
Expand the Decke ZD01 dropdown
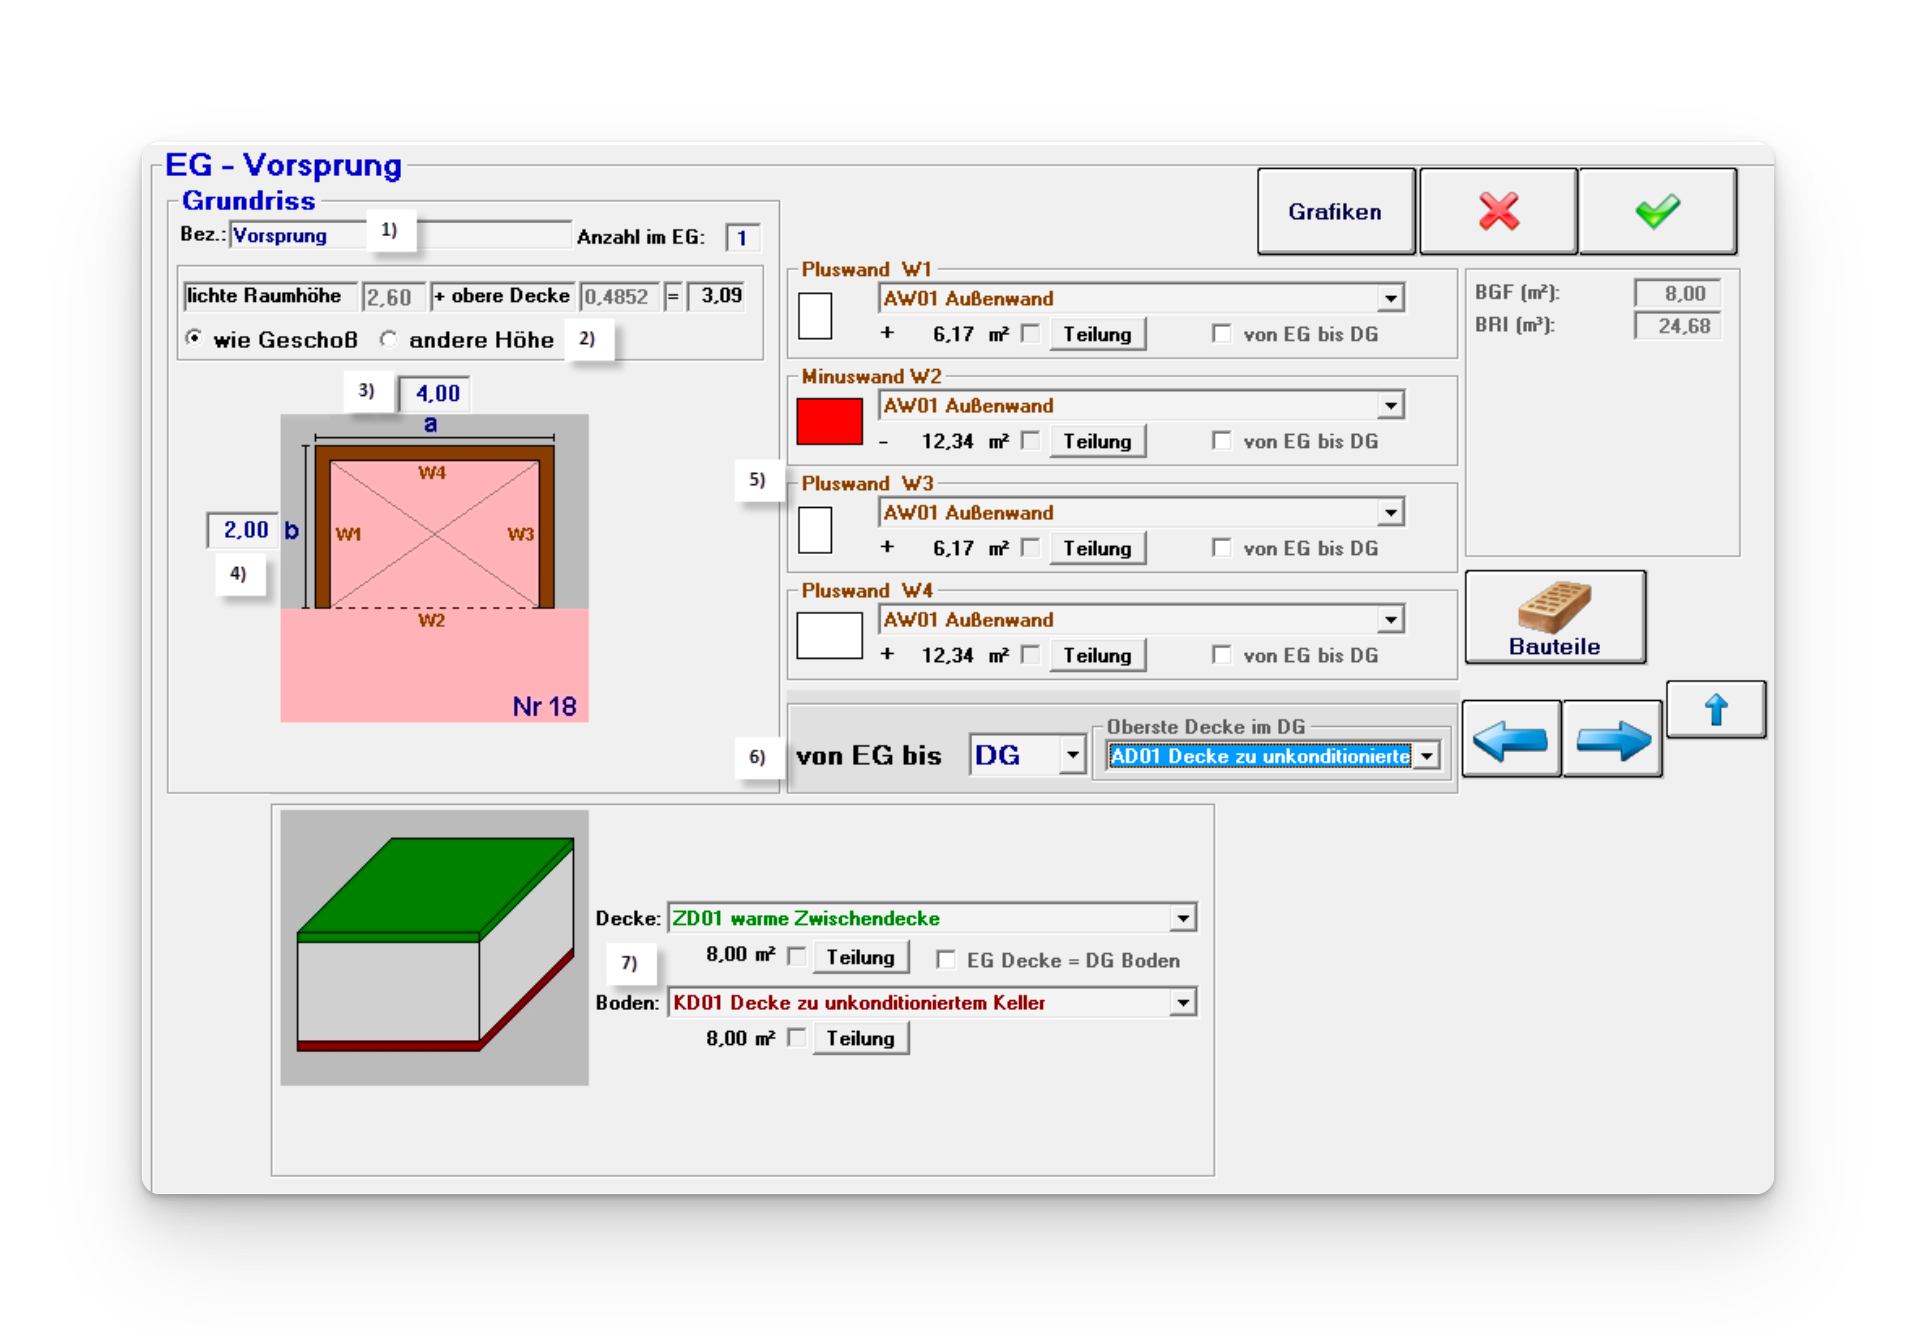[1182, 918]
